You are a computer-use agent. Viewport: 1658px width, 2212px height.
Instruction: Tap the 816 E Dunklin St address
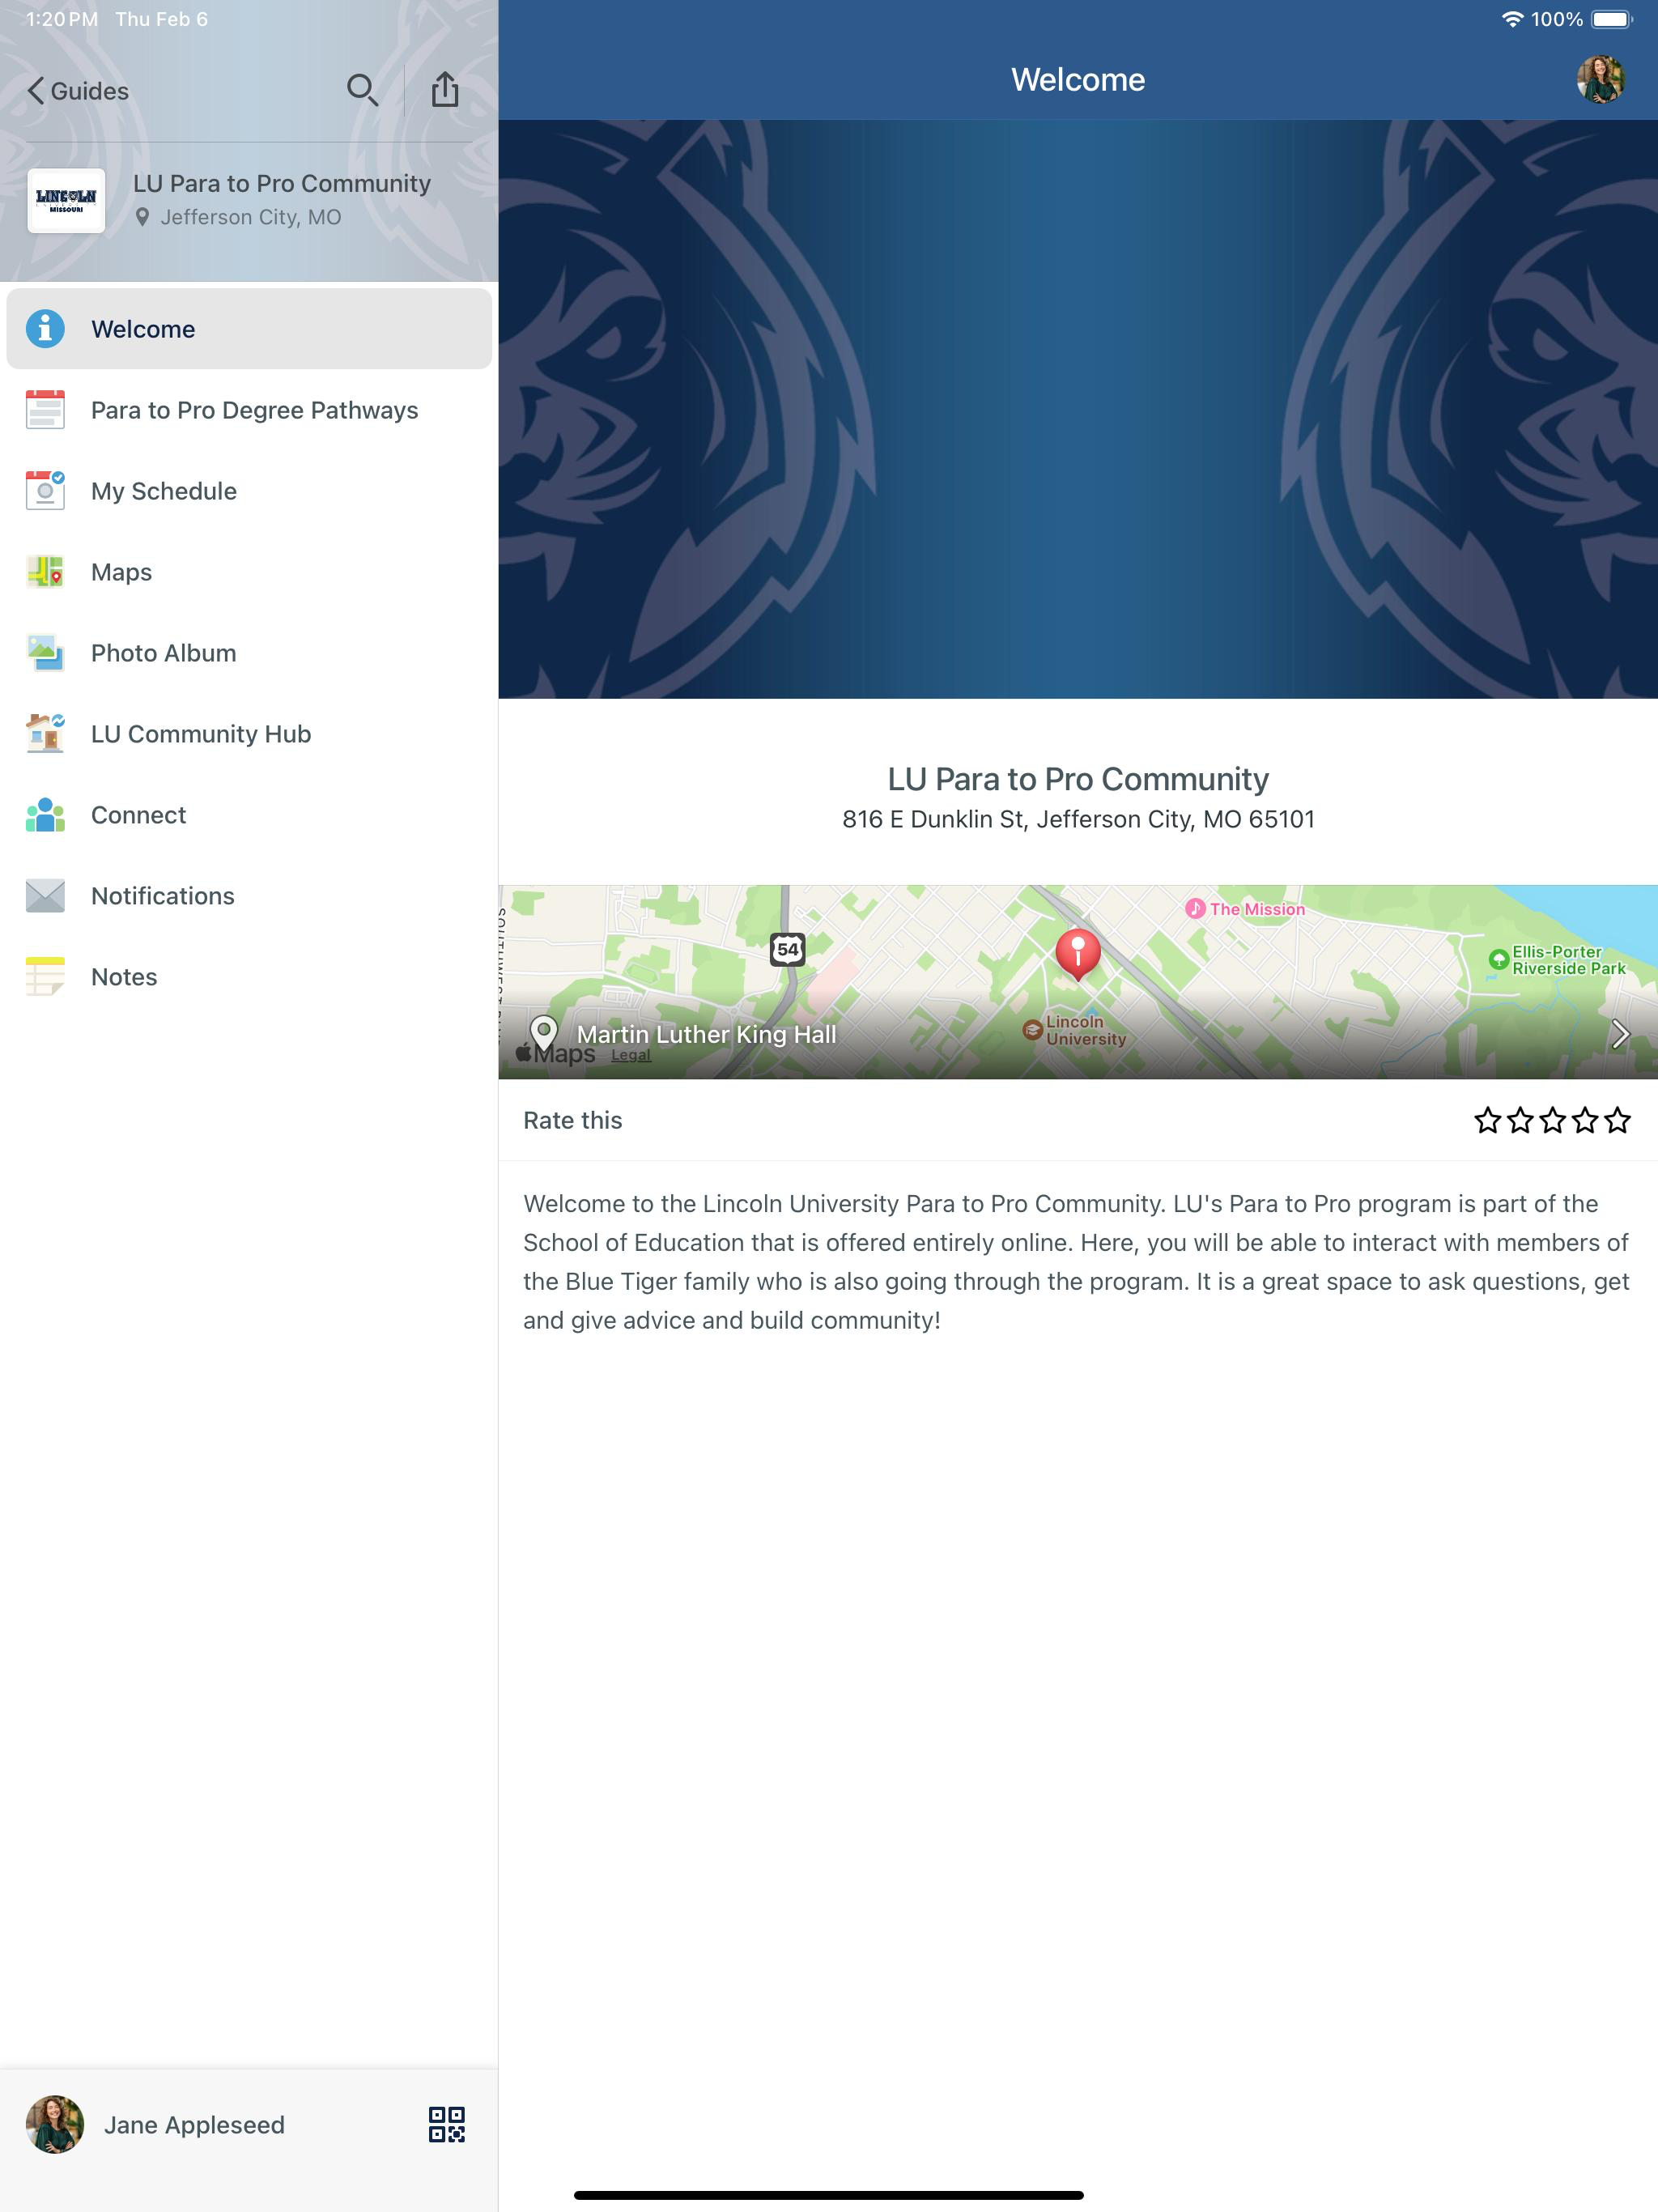click(1078, 819)
